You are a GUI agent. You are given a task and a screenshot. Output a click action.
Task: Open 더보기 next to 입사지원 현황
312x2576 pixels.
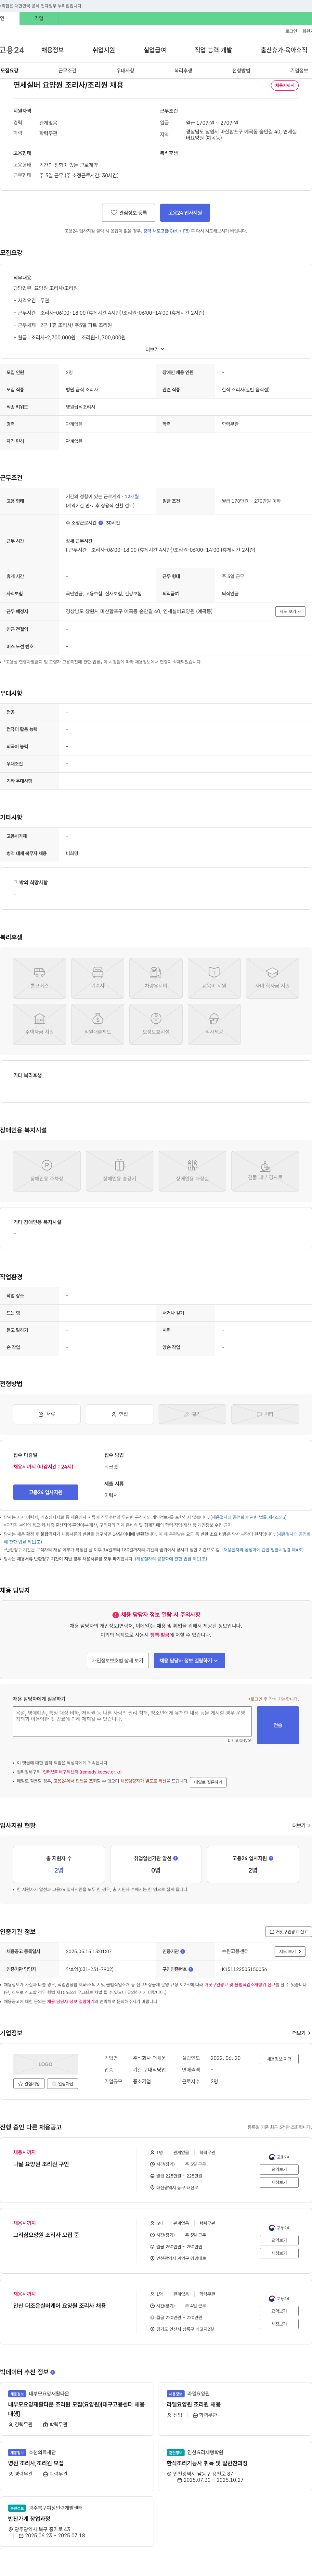click(301, 1825)
